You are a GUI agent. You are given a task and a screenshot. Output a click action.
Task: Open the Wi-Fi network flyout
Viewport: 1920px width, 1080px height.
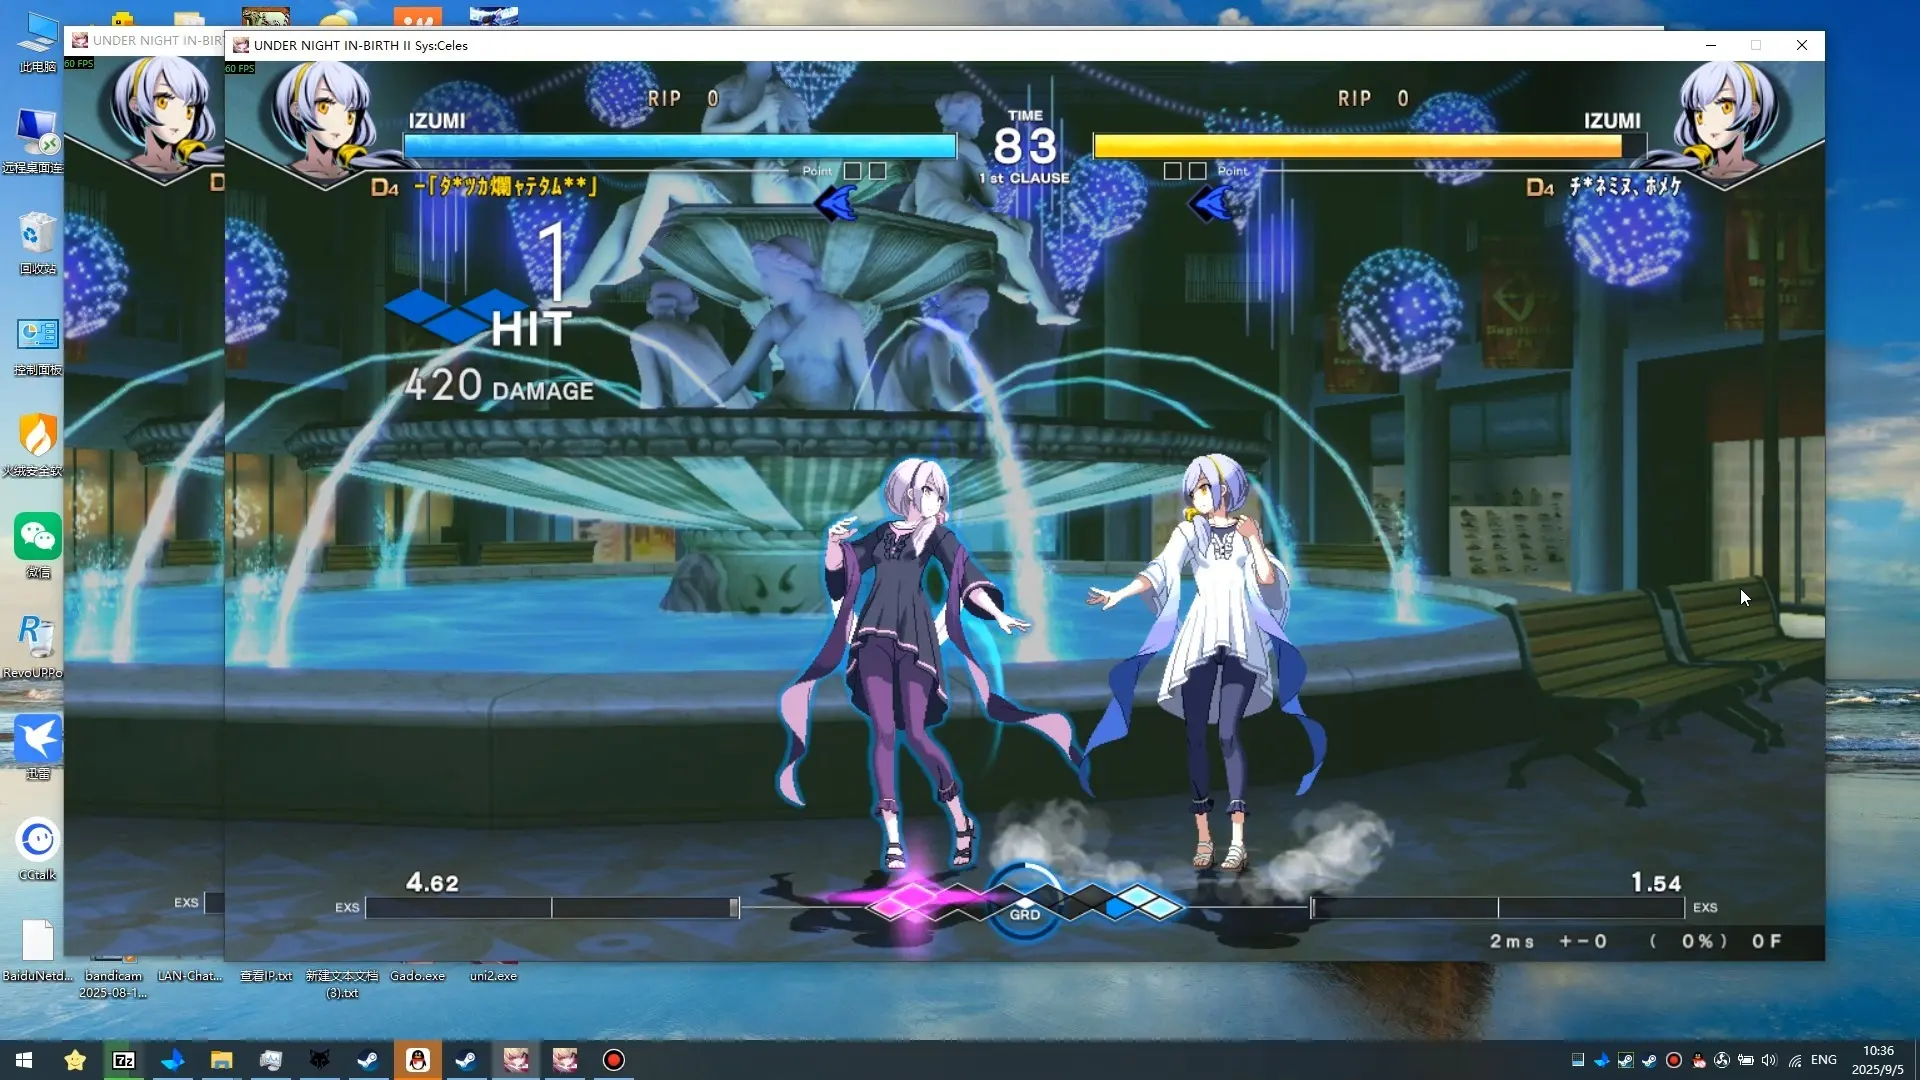tap(1796, 1060)
